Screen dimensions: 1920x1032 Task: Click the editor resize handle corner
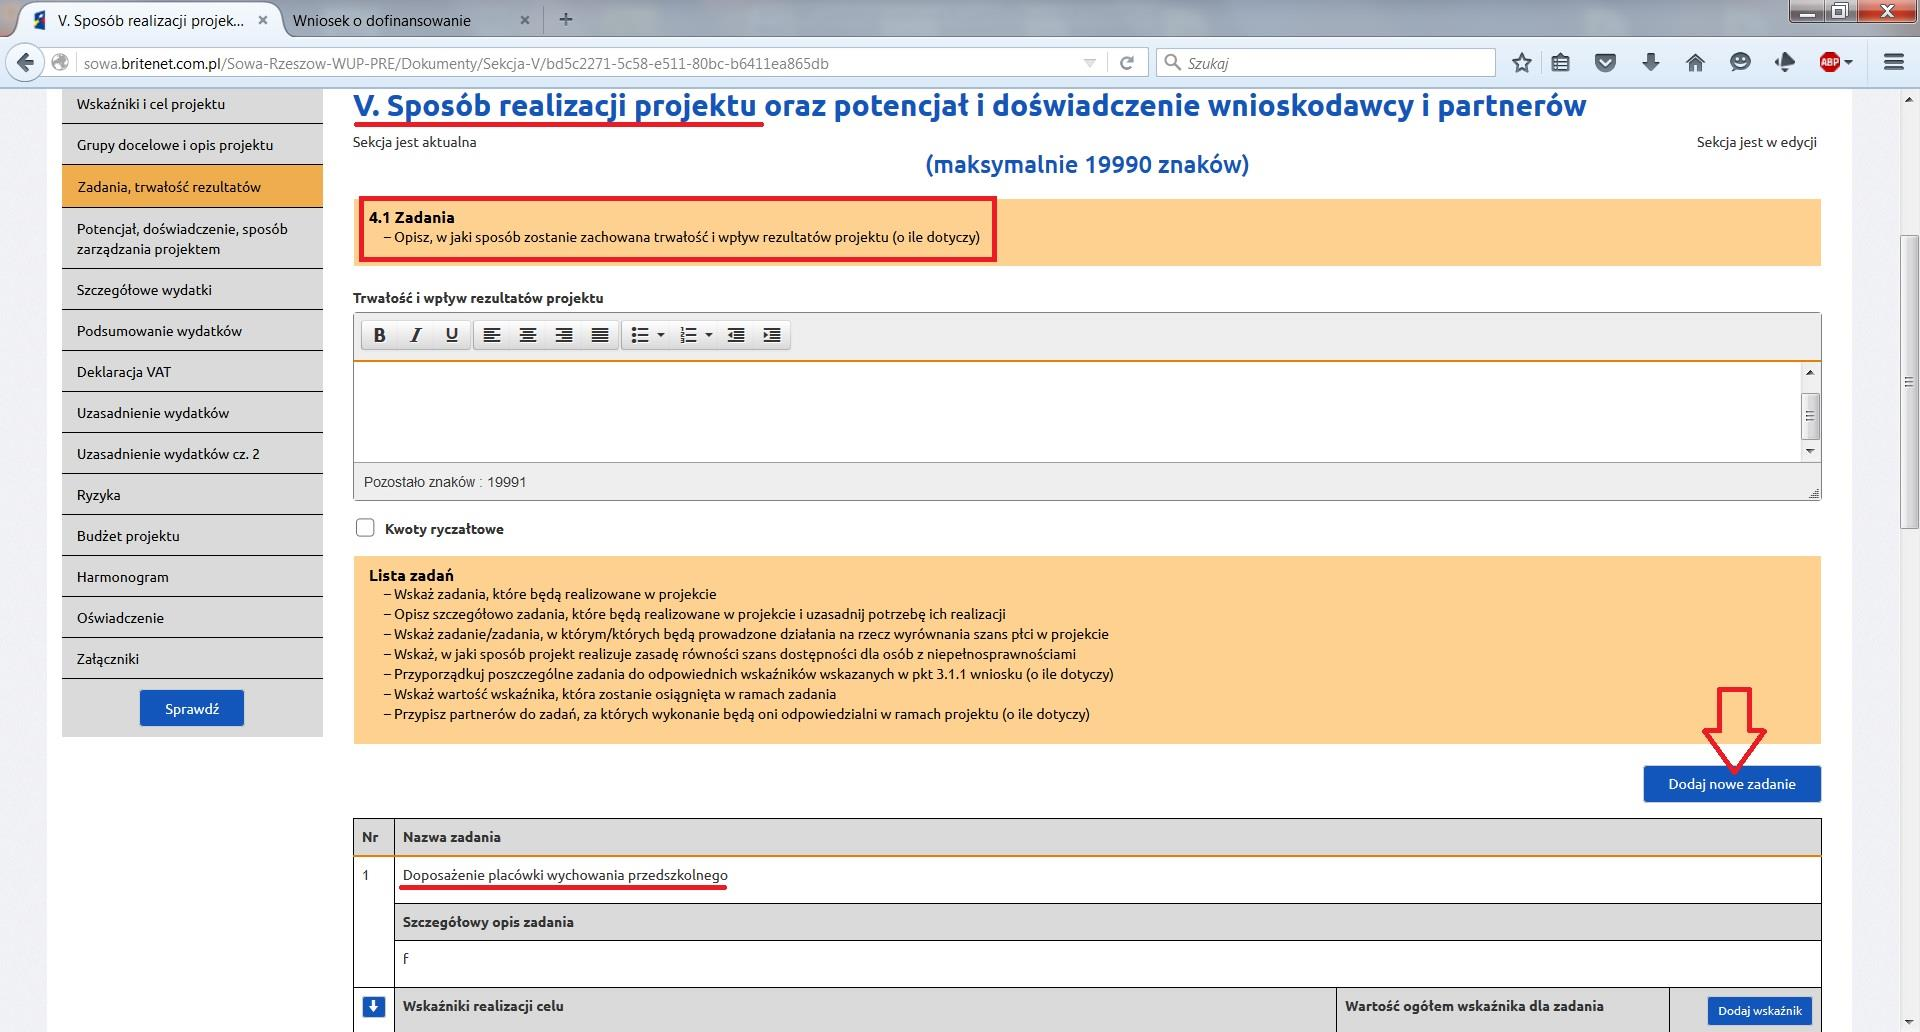coord(1814,493)
